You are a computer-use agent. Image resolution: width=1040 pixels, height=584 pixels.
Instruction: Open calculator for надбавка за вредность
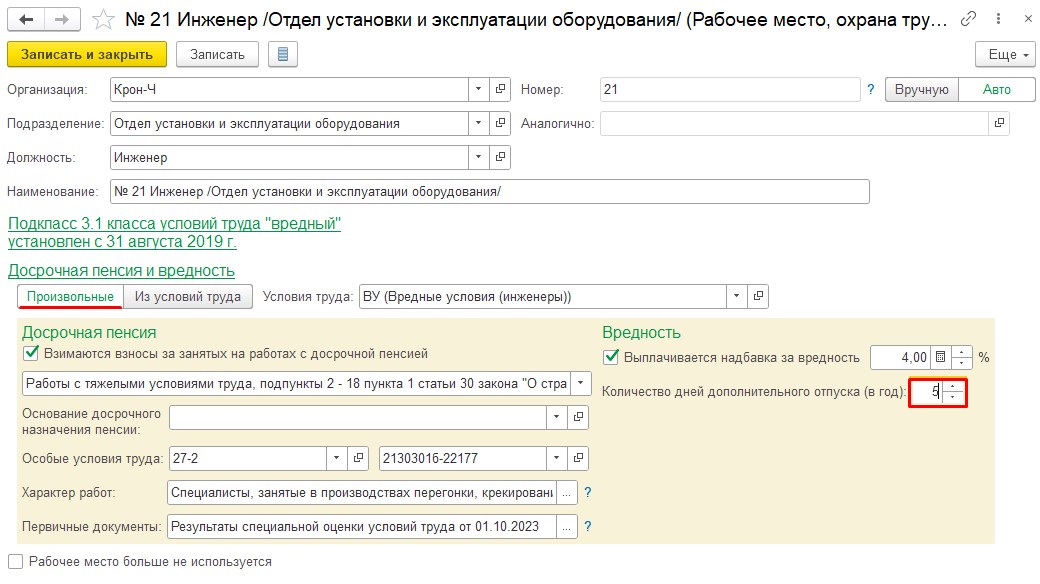coord(939,357)
